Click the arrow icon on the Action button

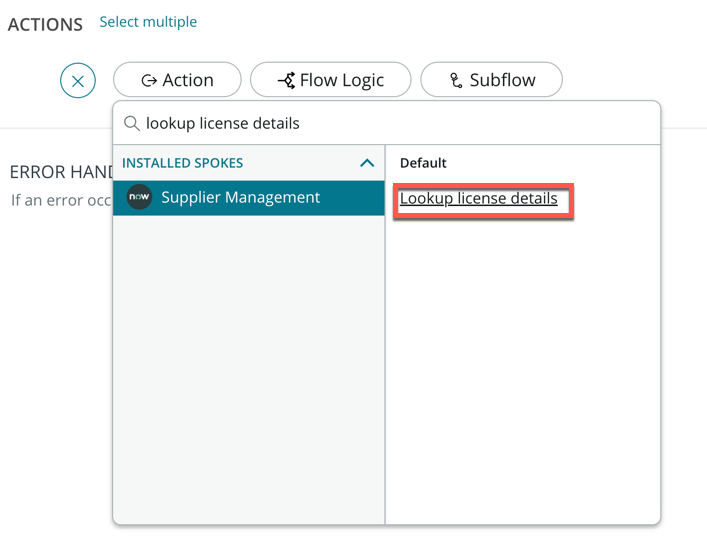149,80
